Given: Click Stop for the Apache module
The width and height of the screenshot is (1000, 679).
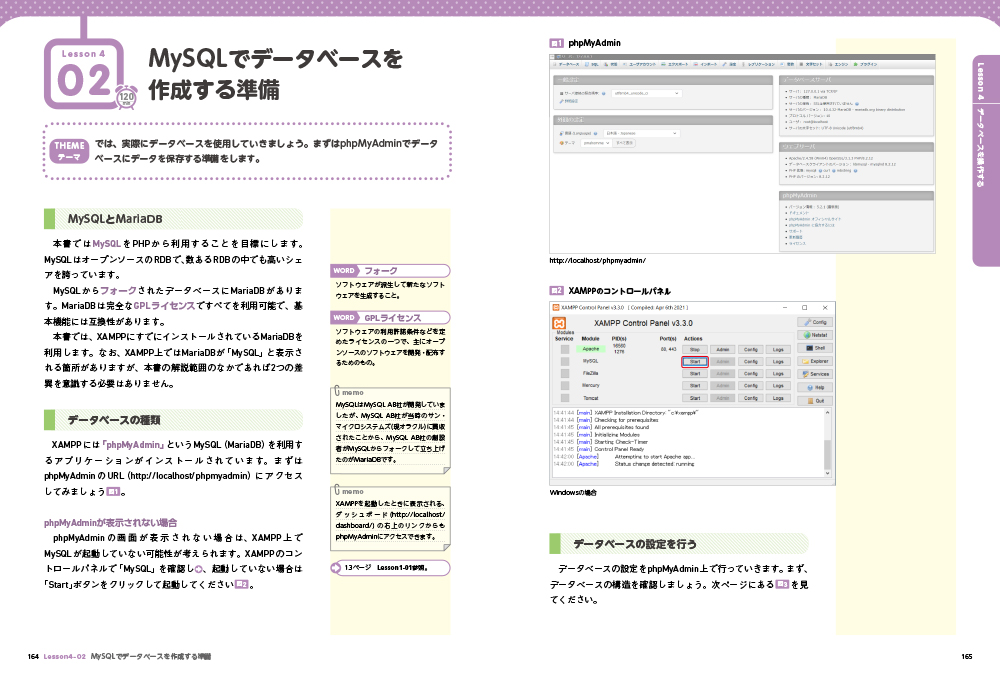Looking at the screenshot, I should point(695,349).
